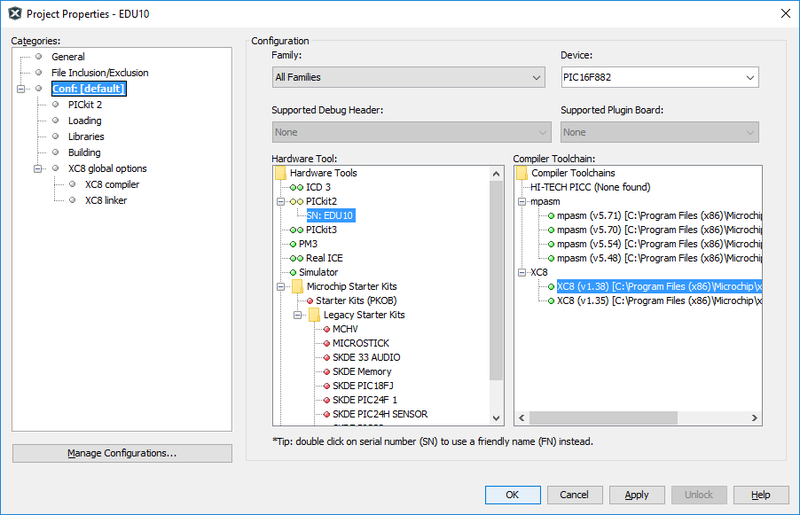800x515 pixels.
Task: Collapse Legacy Starter Kits node
Action: pos(297,315)
